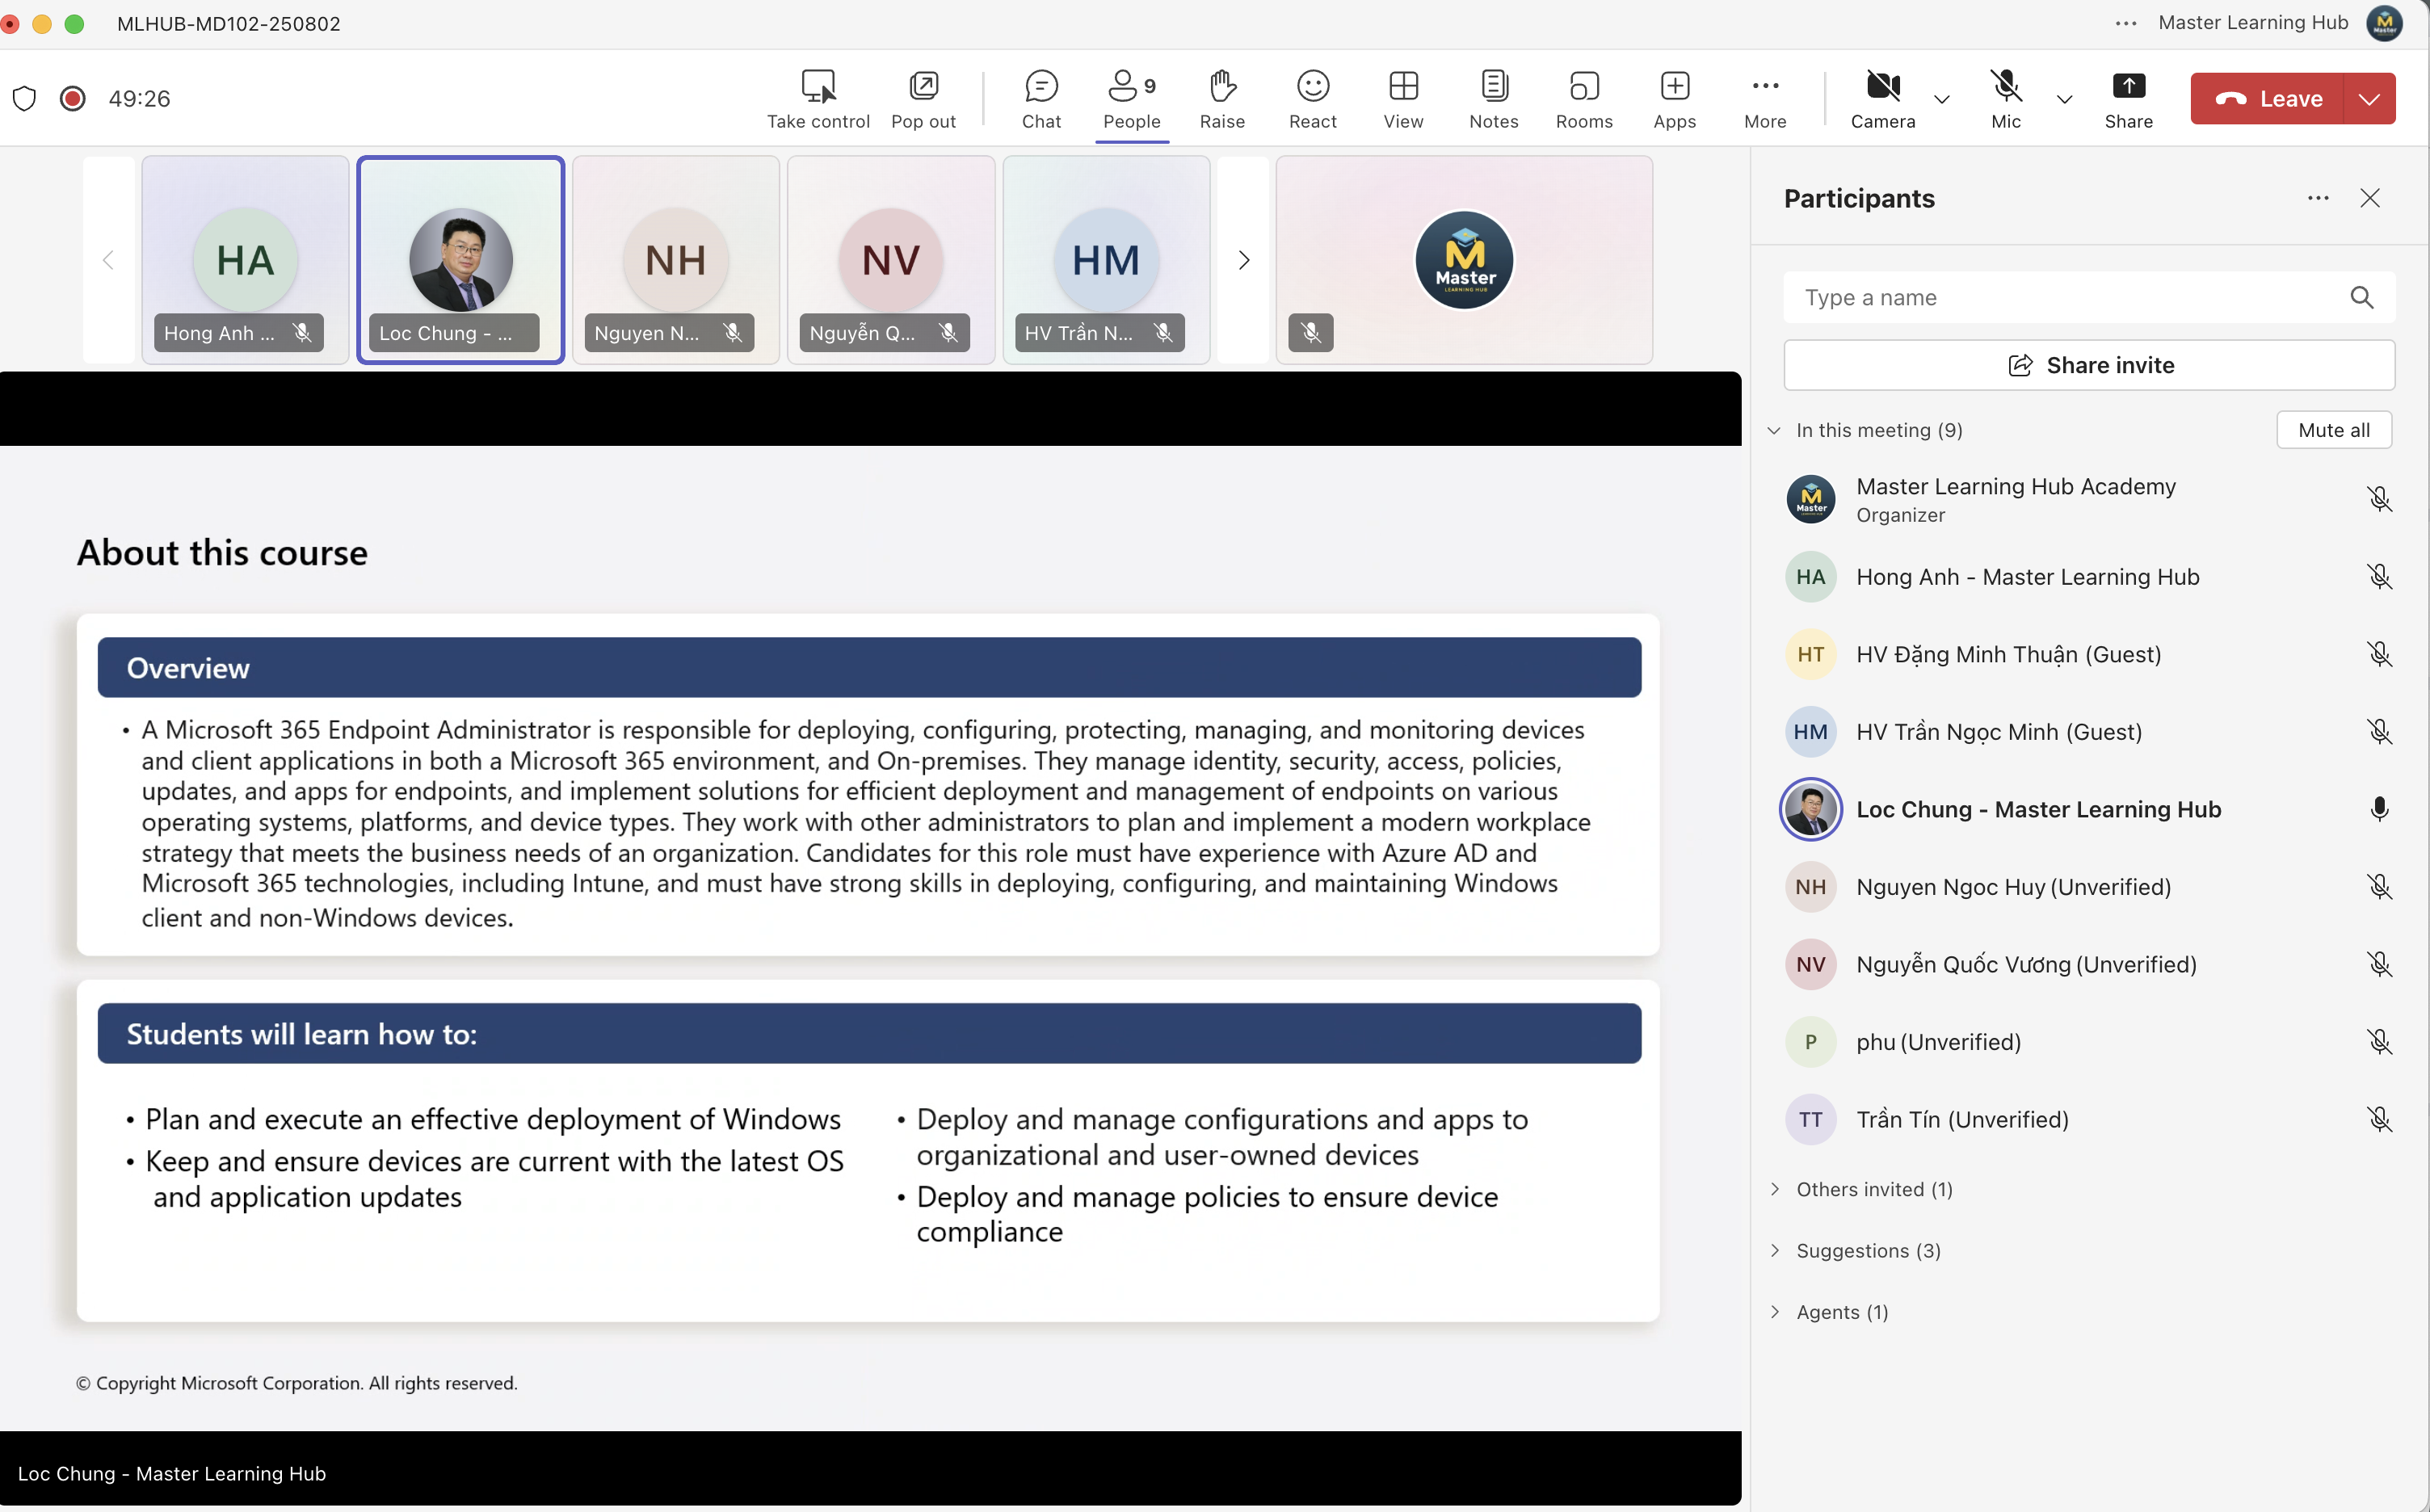Click the search magnifier icon

(x=2362, y=297)
